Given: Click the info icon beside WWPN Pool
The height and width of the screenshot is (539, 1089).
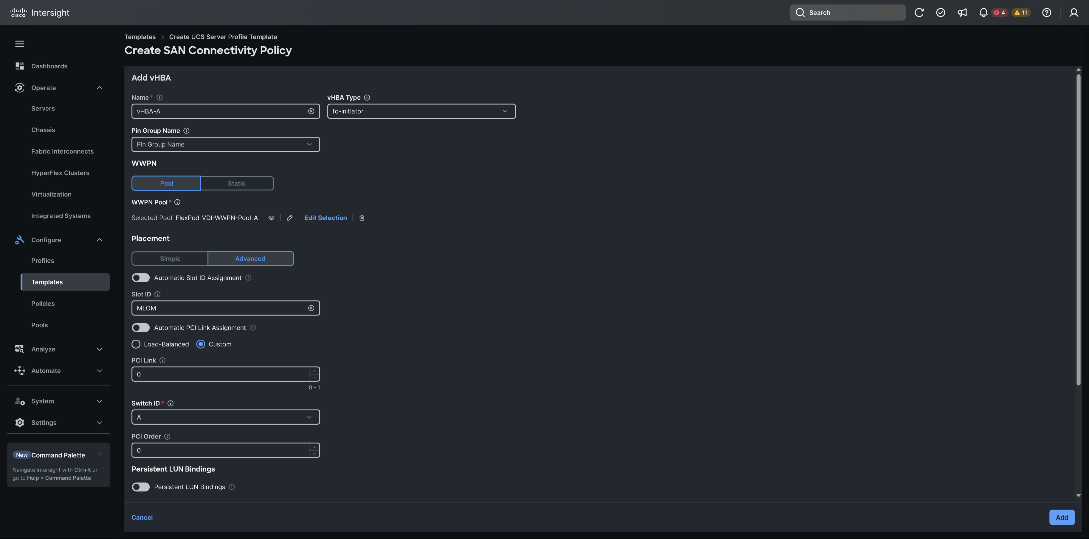Looking at the screenshot, I should tap(177, 202).
